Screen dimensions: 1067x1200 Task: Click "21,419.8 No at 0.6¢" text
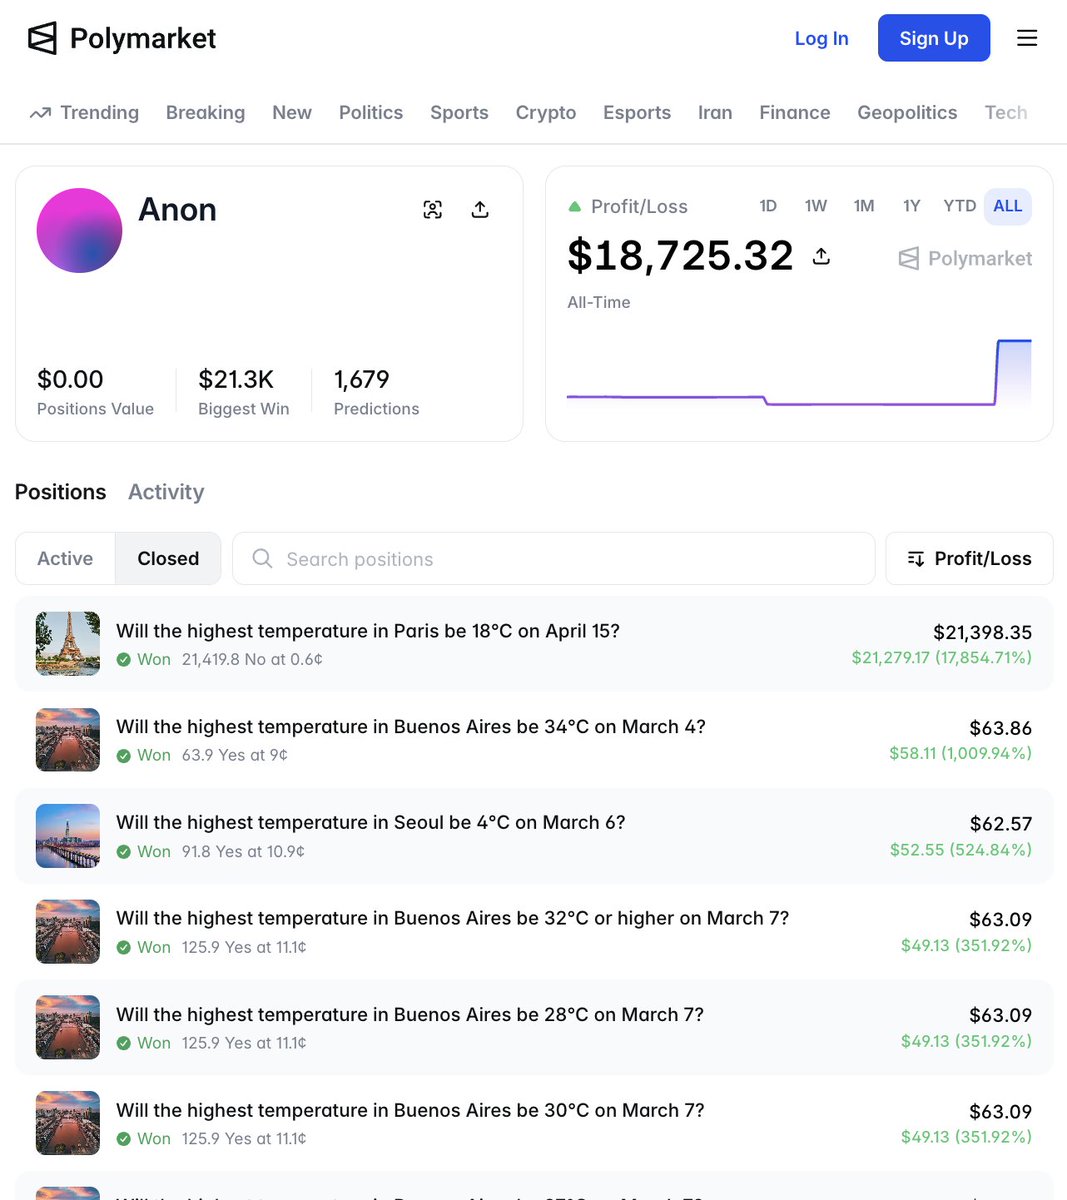coord(252,660)
